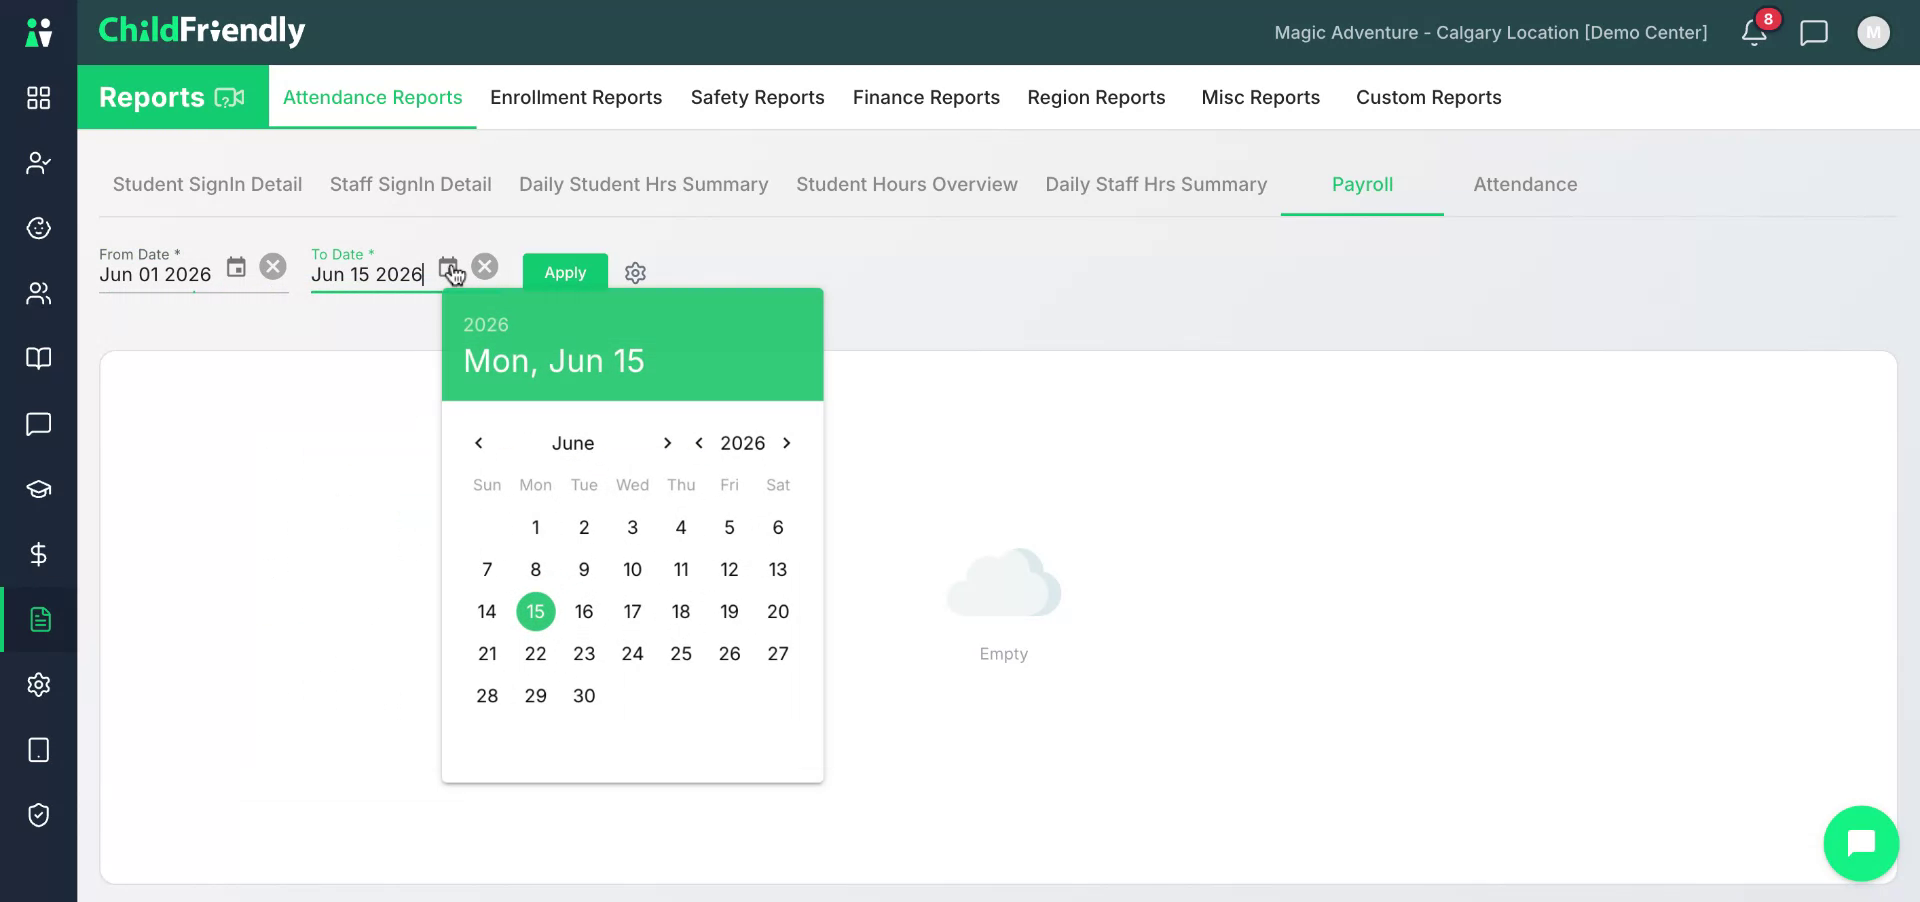Go to the previous month in calendar
The height and width of the screenshot is (902, 1920).
(479, 443)
